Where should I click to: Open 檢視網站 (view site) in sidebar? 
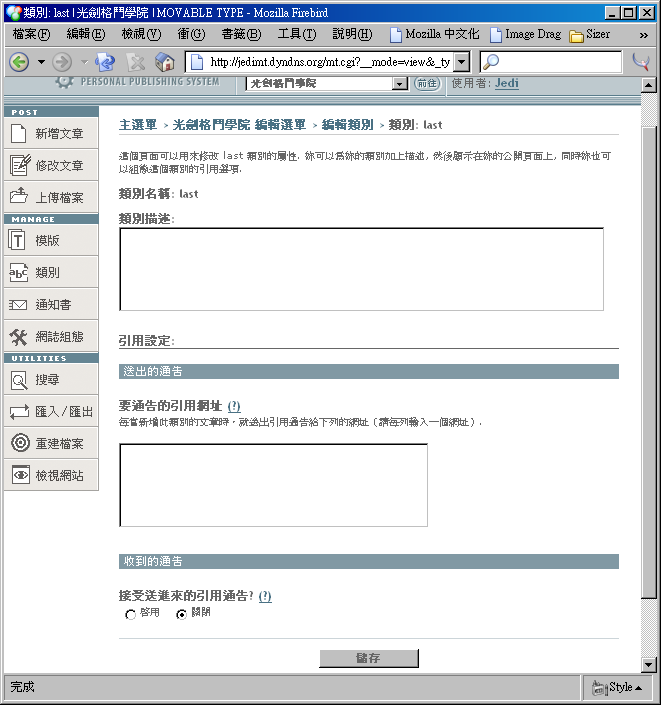coord(51,475)
